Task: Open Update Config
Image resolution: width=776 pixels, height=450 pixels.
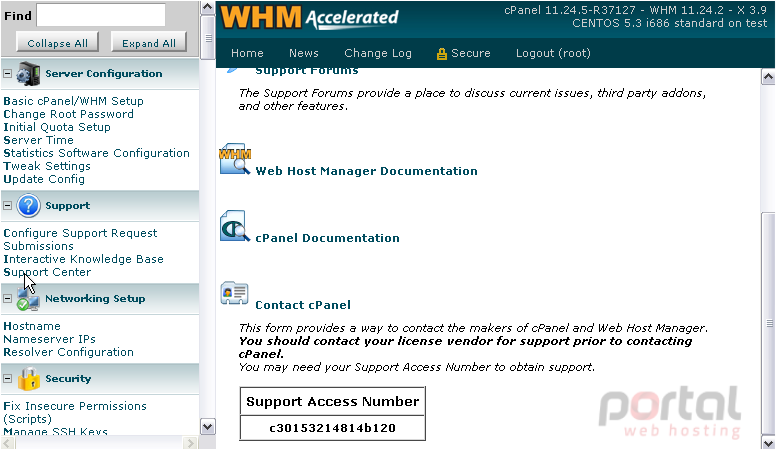Action: 44,179
